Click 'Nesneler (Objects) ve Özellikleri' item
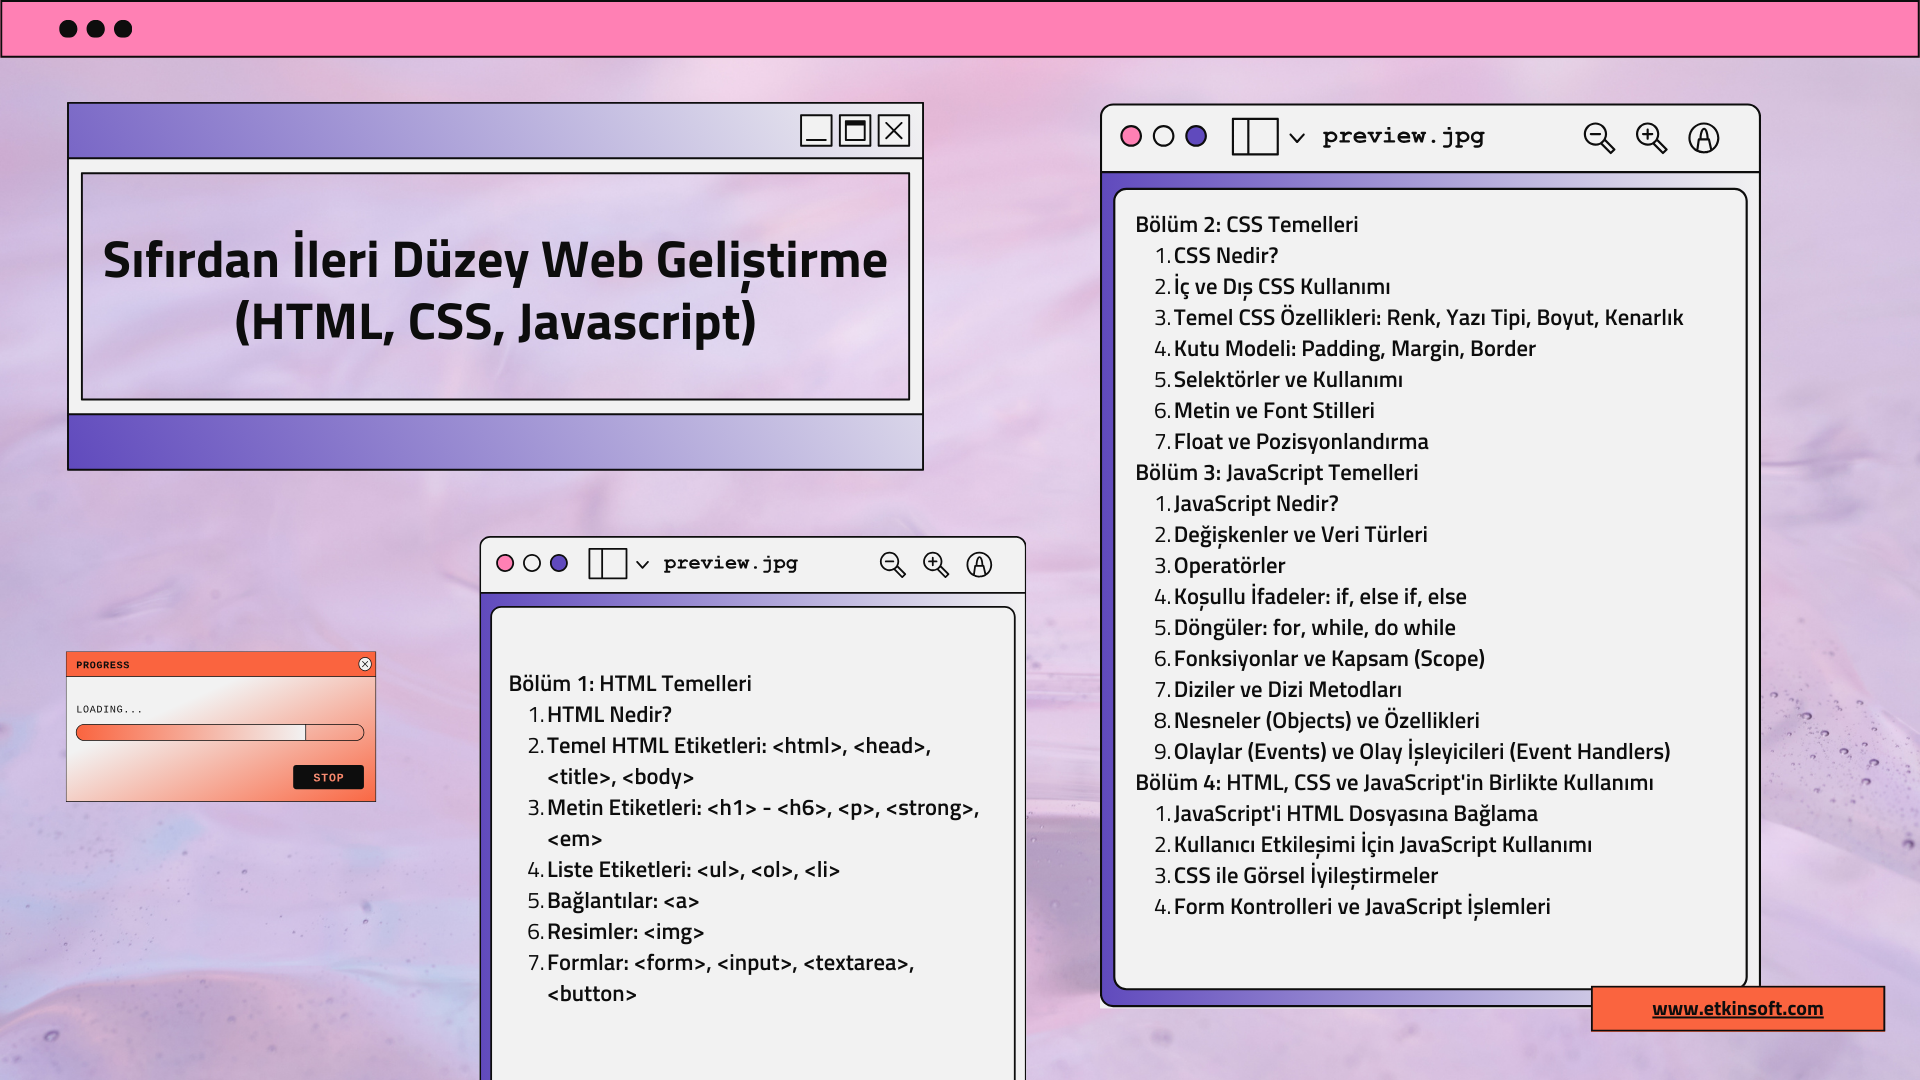Screen dimensions: 1920x1080 tap(1326, 720)
